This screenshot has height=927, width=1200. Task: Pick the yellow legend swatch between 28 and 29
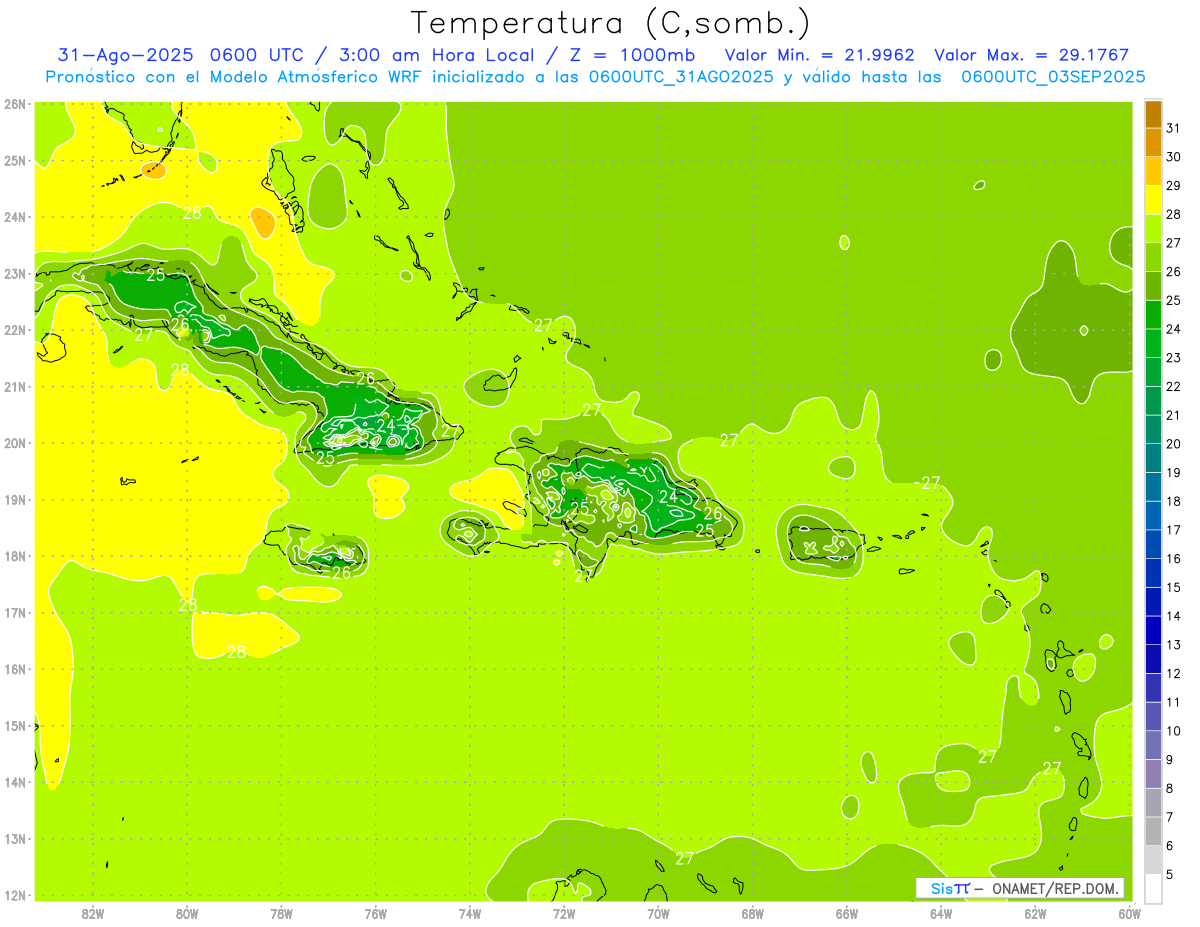pyautogui.click(x=1153, y=200)
